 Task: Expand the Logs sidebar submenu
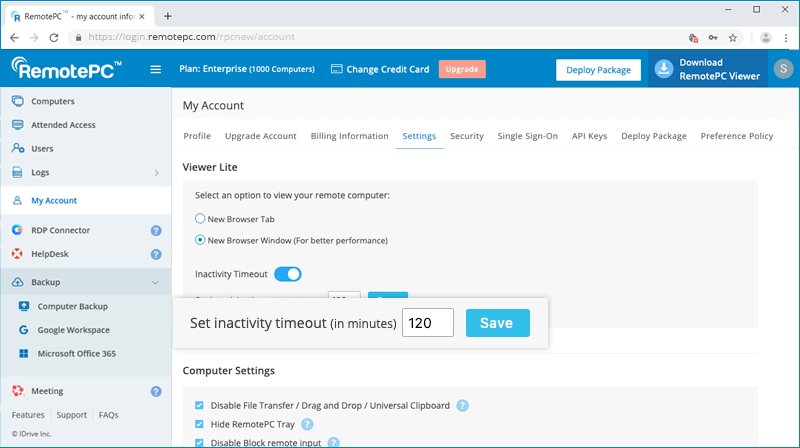[155, 173]
